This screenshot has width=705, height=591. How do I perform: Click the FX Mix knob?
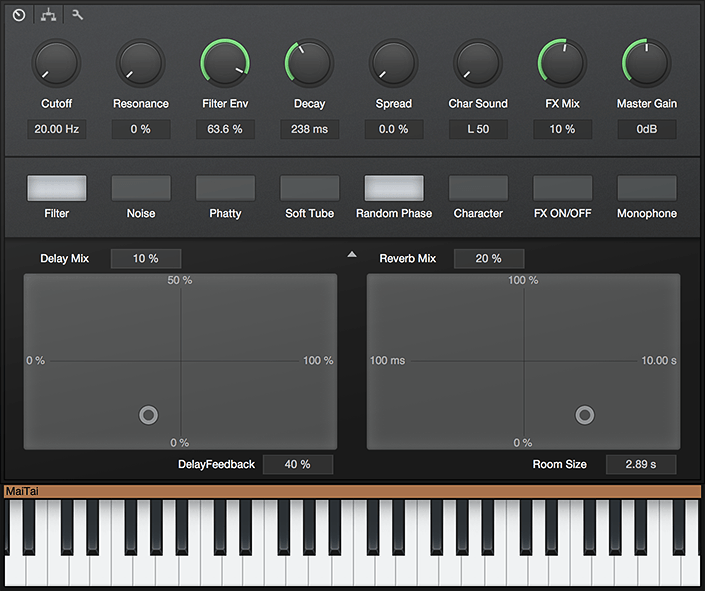(562, 63)
